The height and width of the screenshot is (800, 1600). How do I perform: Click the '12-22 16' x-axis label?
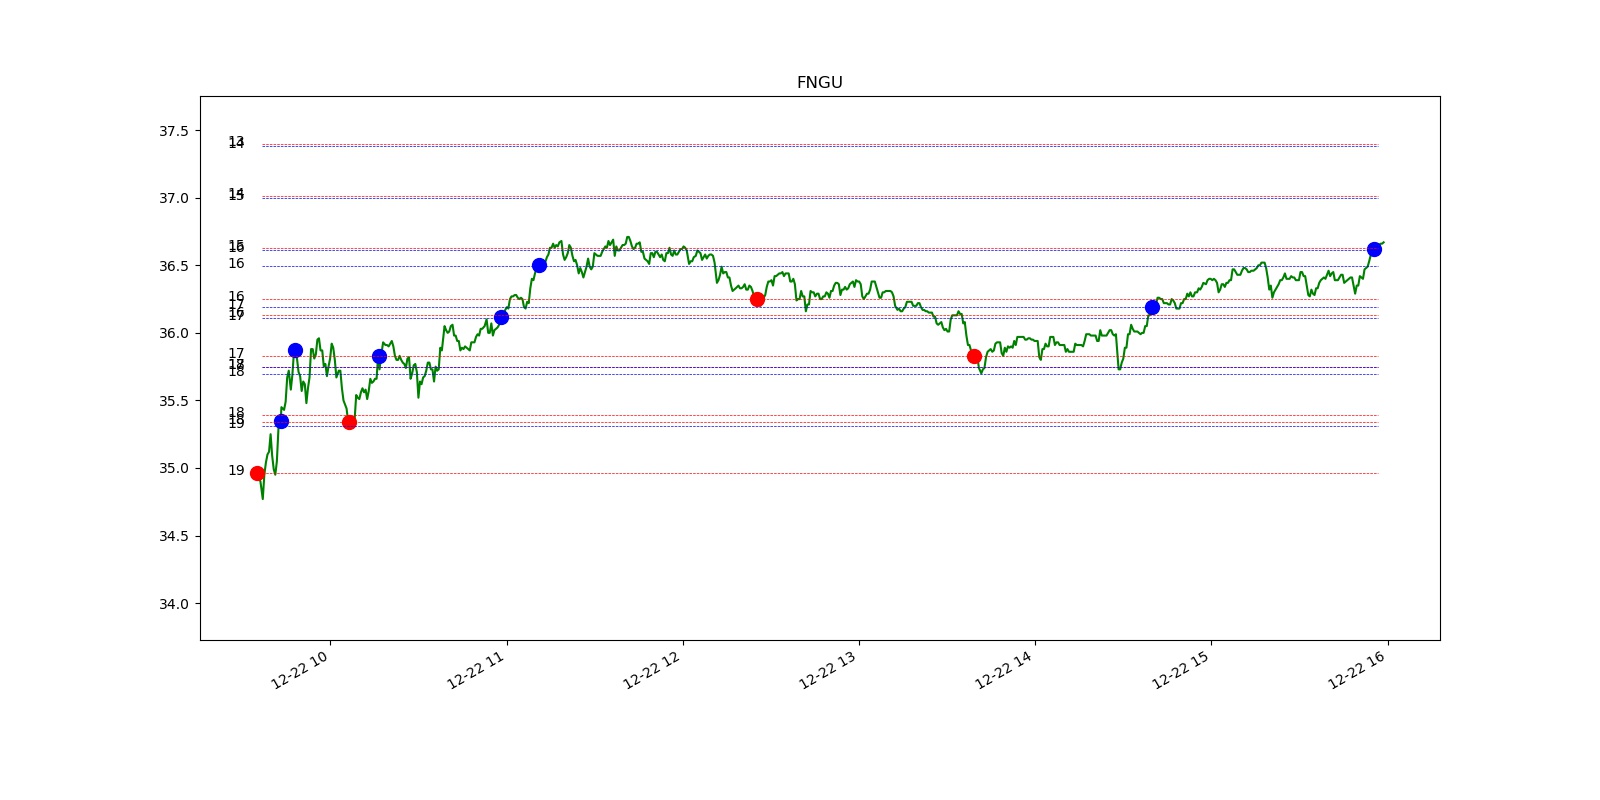tap(1355, 670)
